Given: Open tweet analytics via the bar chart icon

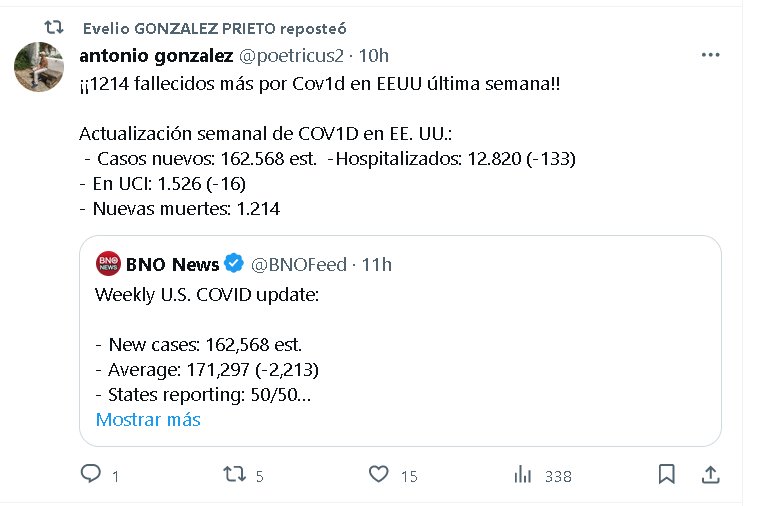Looking at the screenshot, I should 522,475.
